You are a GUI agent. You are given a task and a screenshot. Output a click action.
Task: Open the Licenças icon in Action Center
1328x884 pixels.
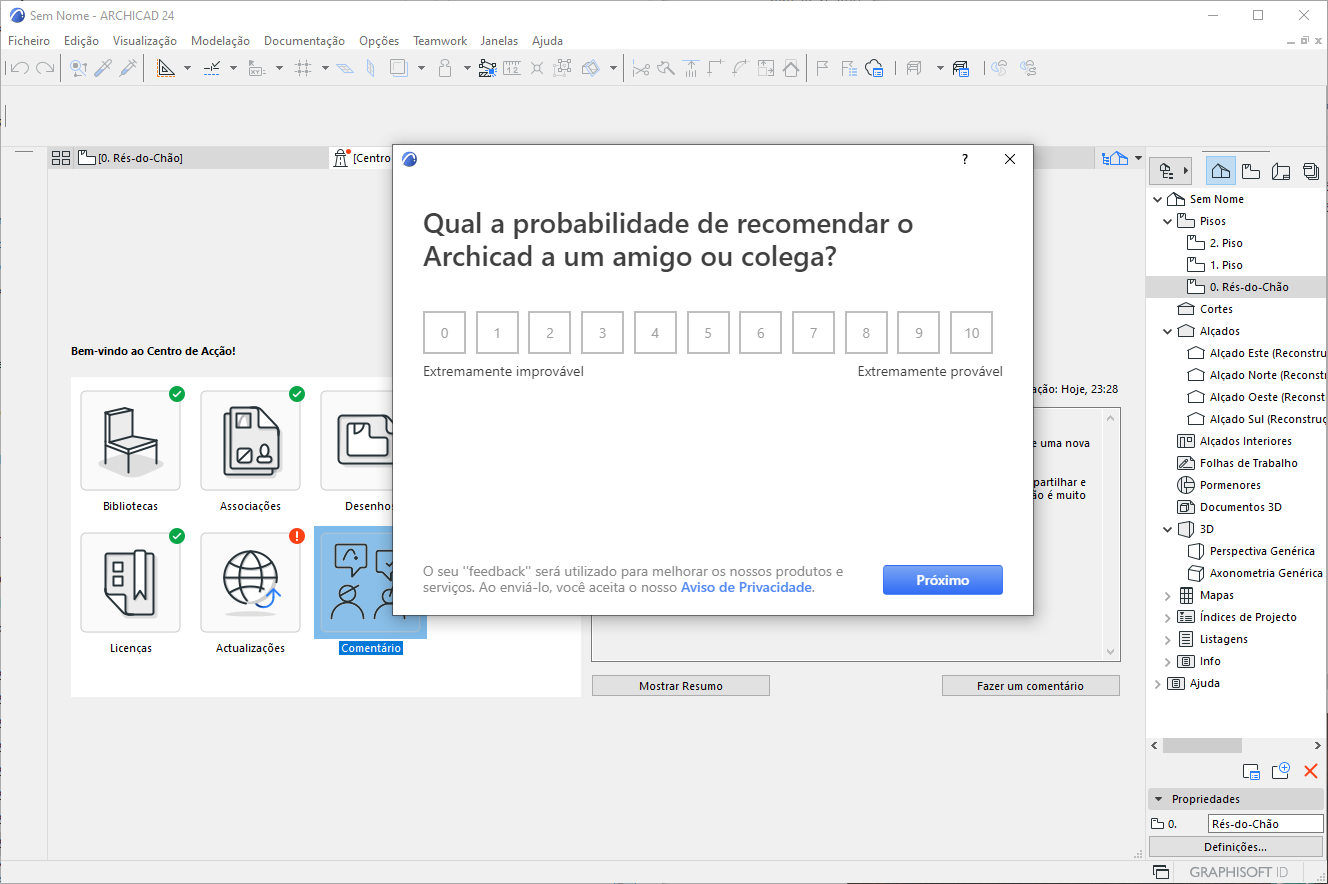[x=130, y=582]
